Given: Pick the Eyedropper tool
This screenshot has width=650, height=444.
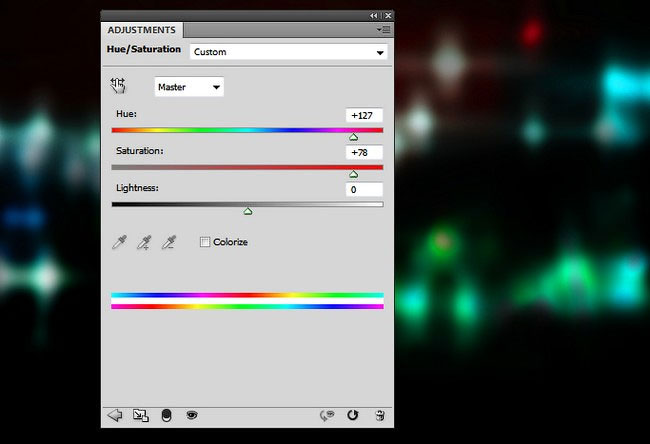Looking at the screenshot, I should coord(119,242).
